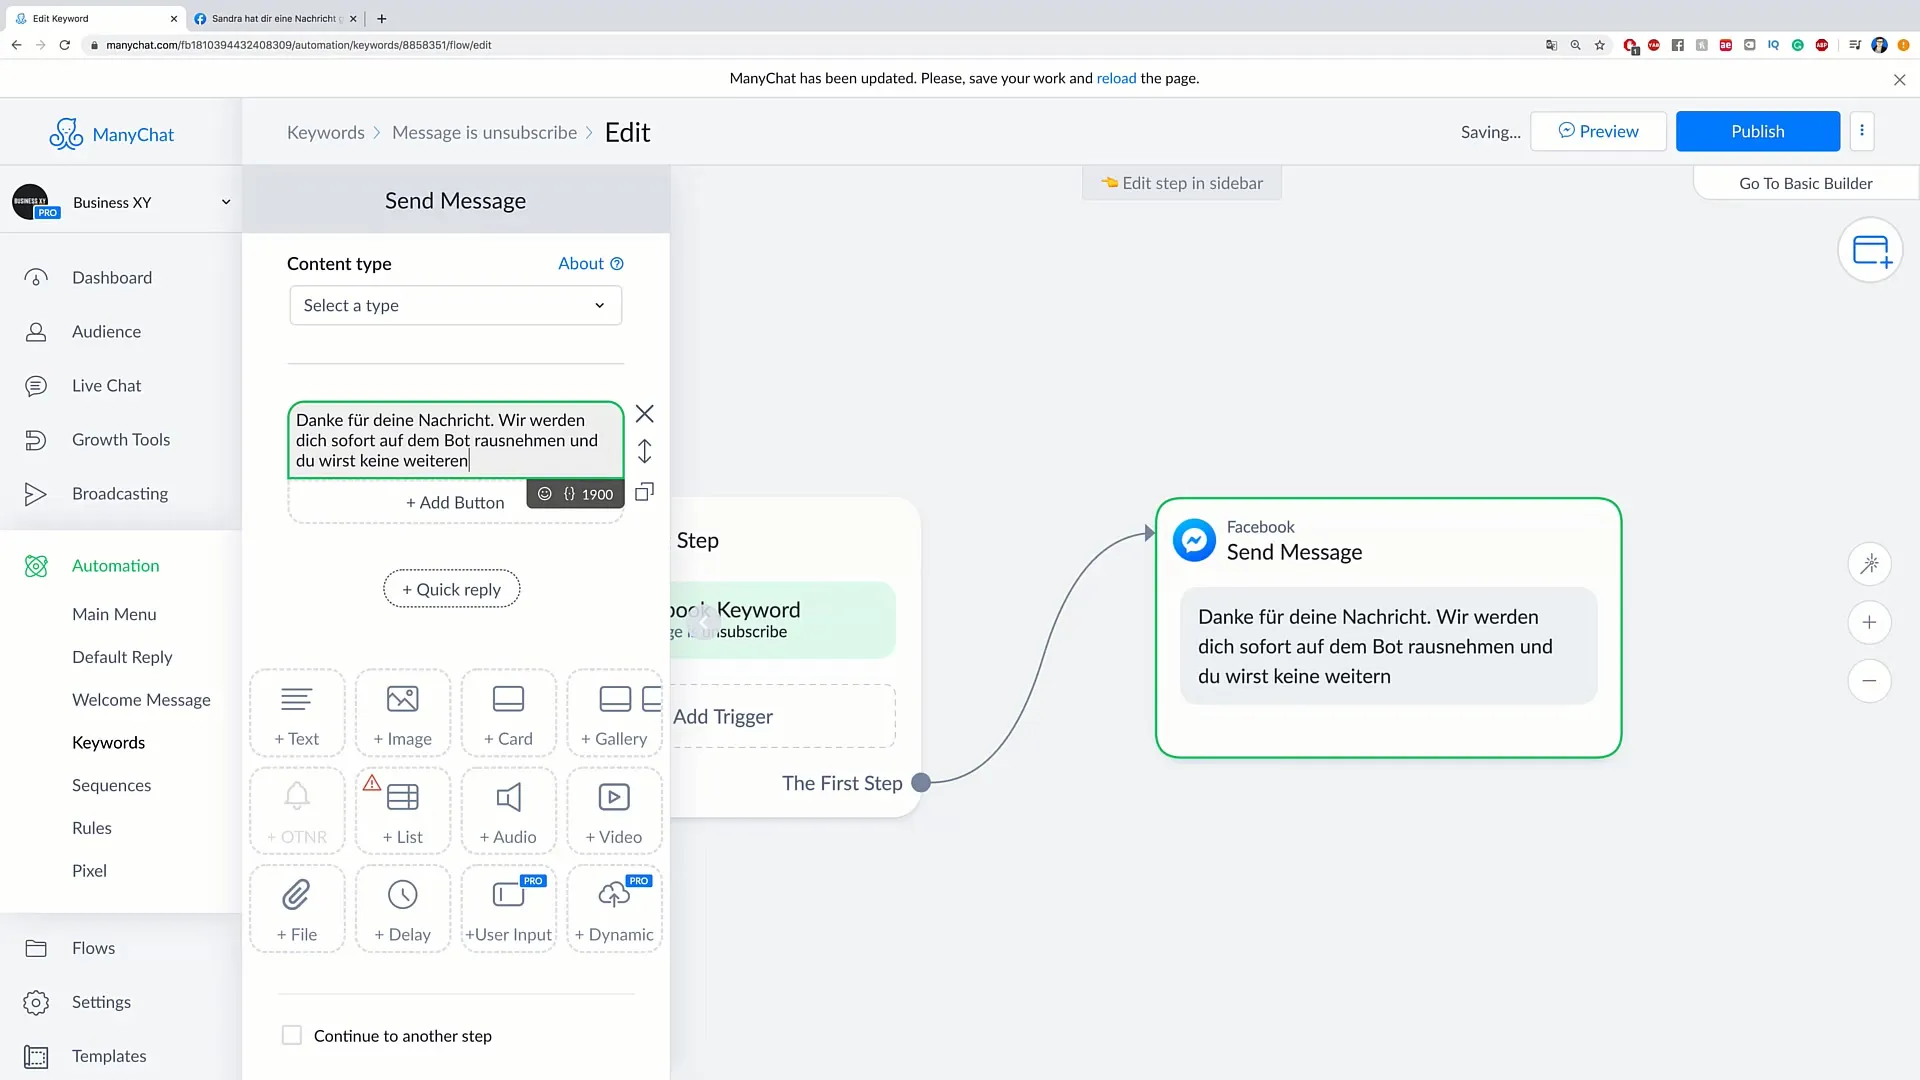The image size is (1920, 1080).
Task: Open Settings in the sidebar
Action: point(101,1002)
